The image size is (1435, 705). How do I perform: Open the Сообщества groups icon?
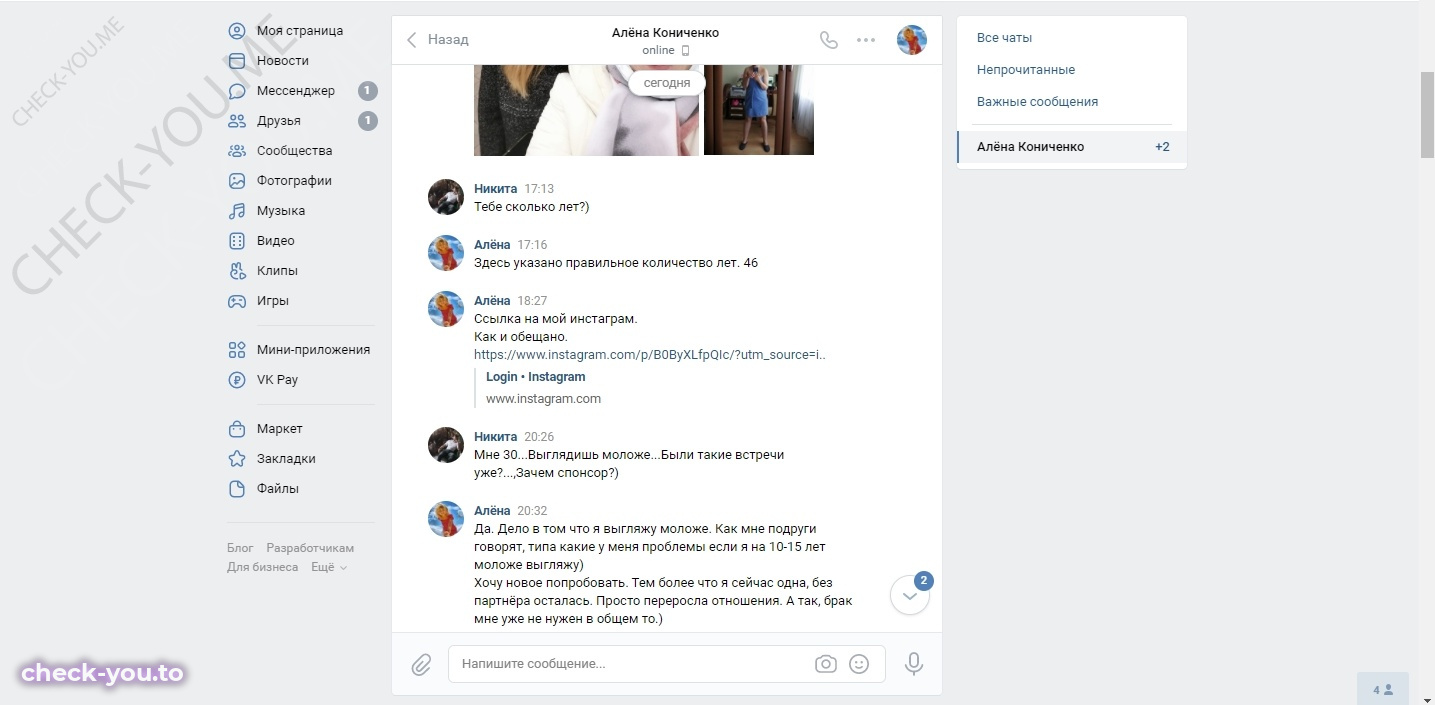coord(237,151)
